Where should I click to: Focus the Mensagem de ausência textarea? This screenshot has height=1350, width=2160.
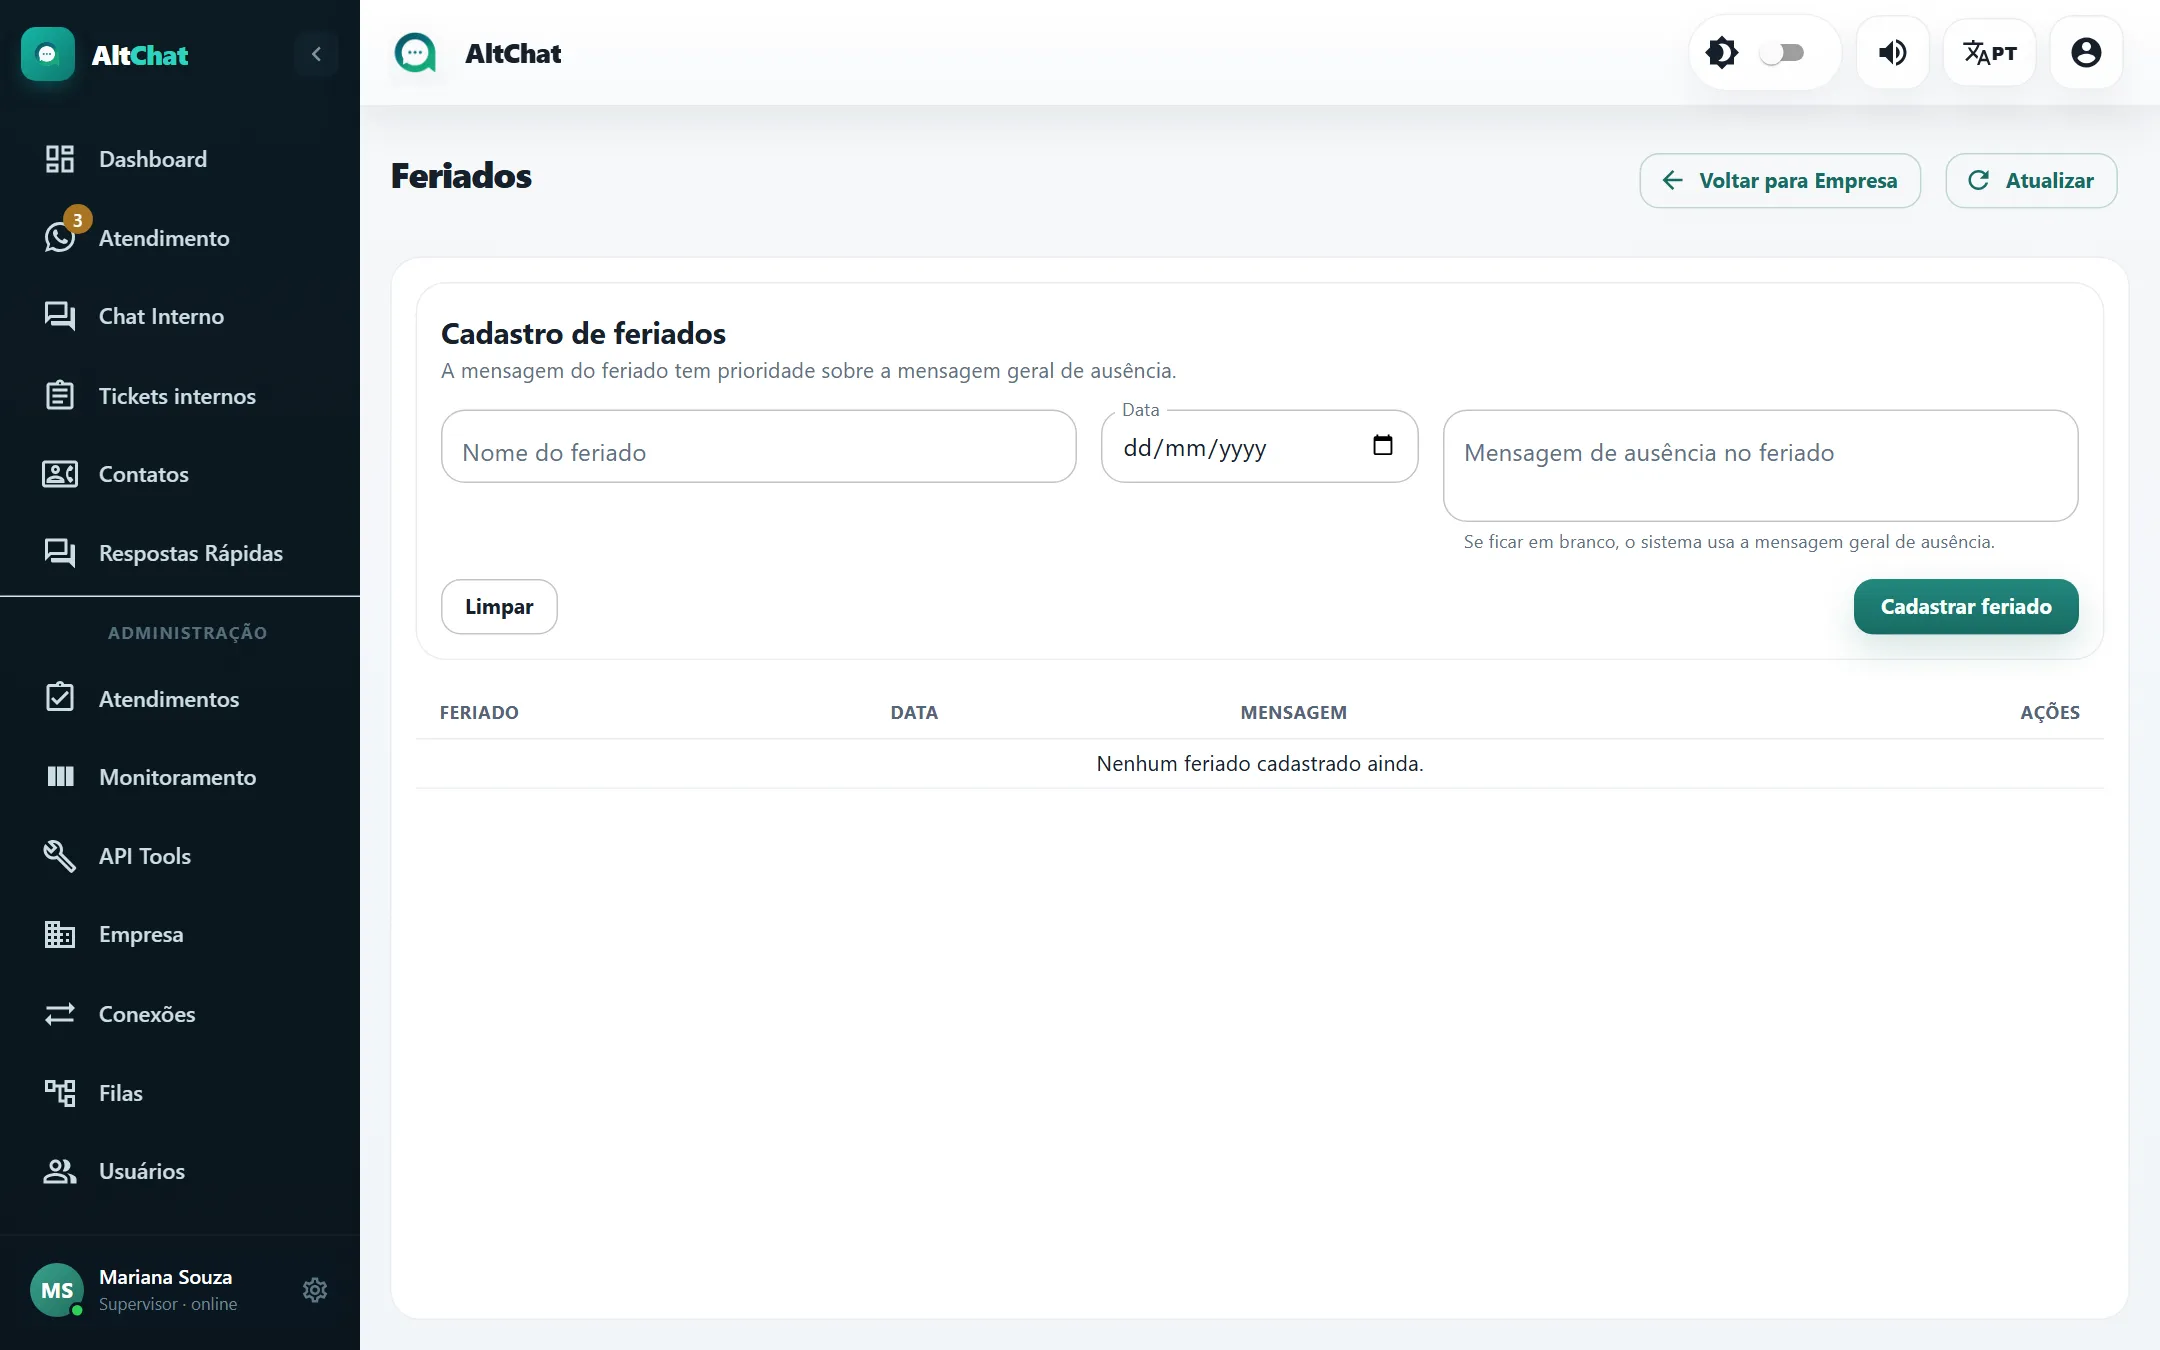[x=1761, y=466]
